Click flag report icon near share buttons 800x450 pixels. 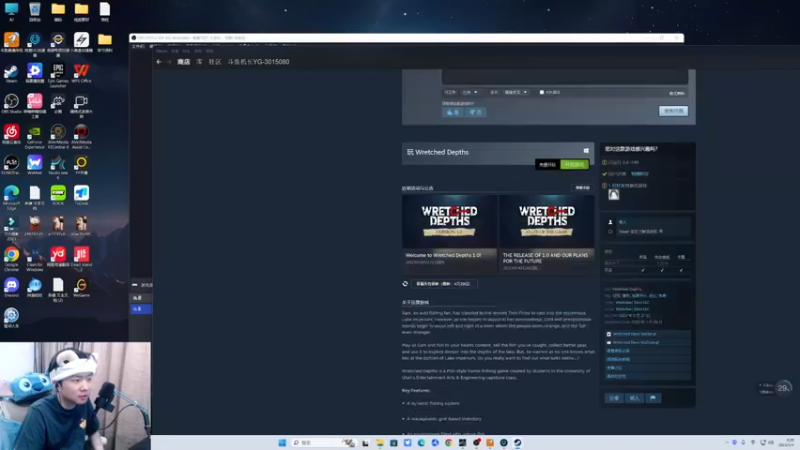(x=653, y=398)
